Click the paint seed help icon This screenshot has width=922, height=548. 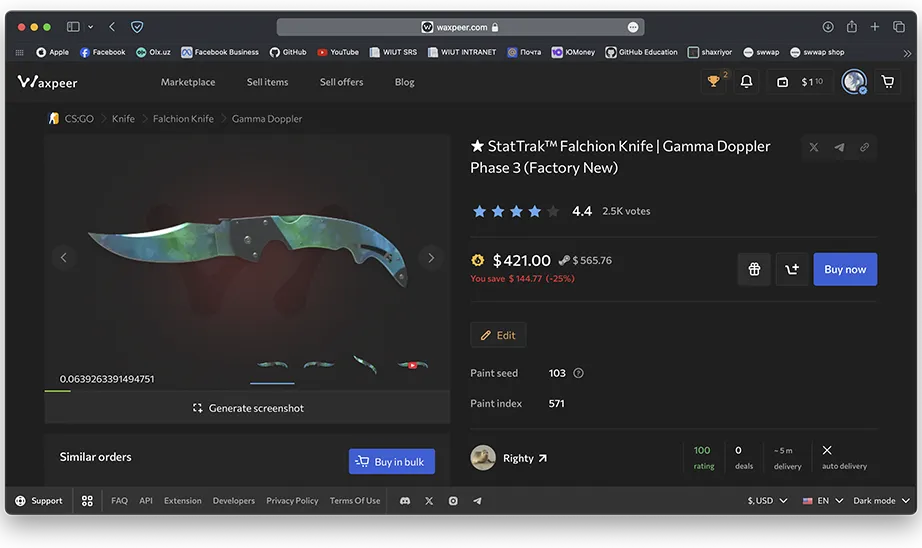click(x=578, y=373)
